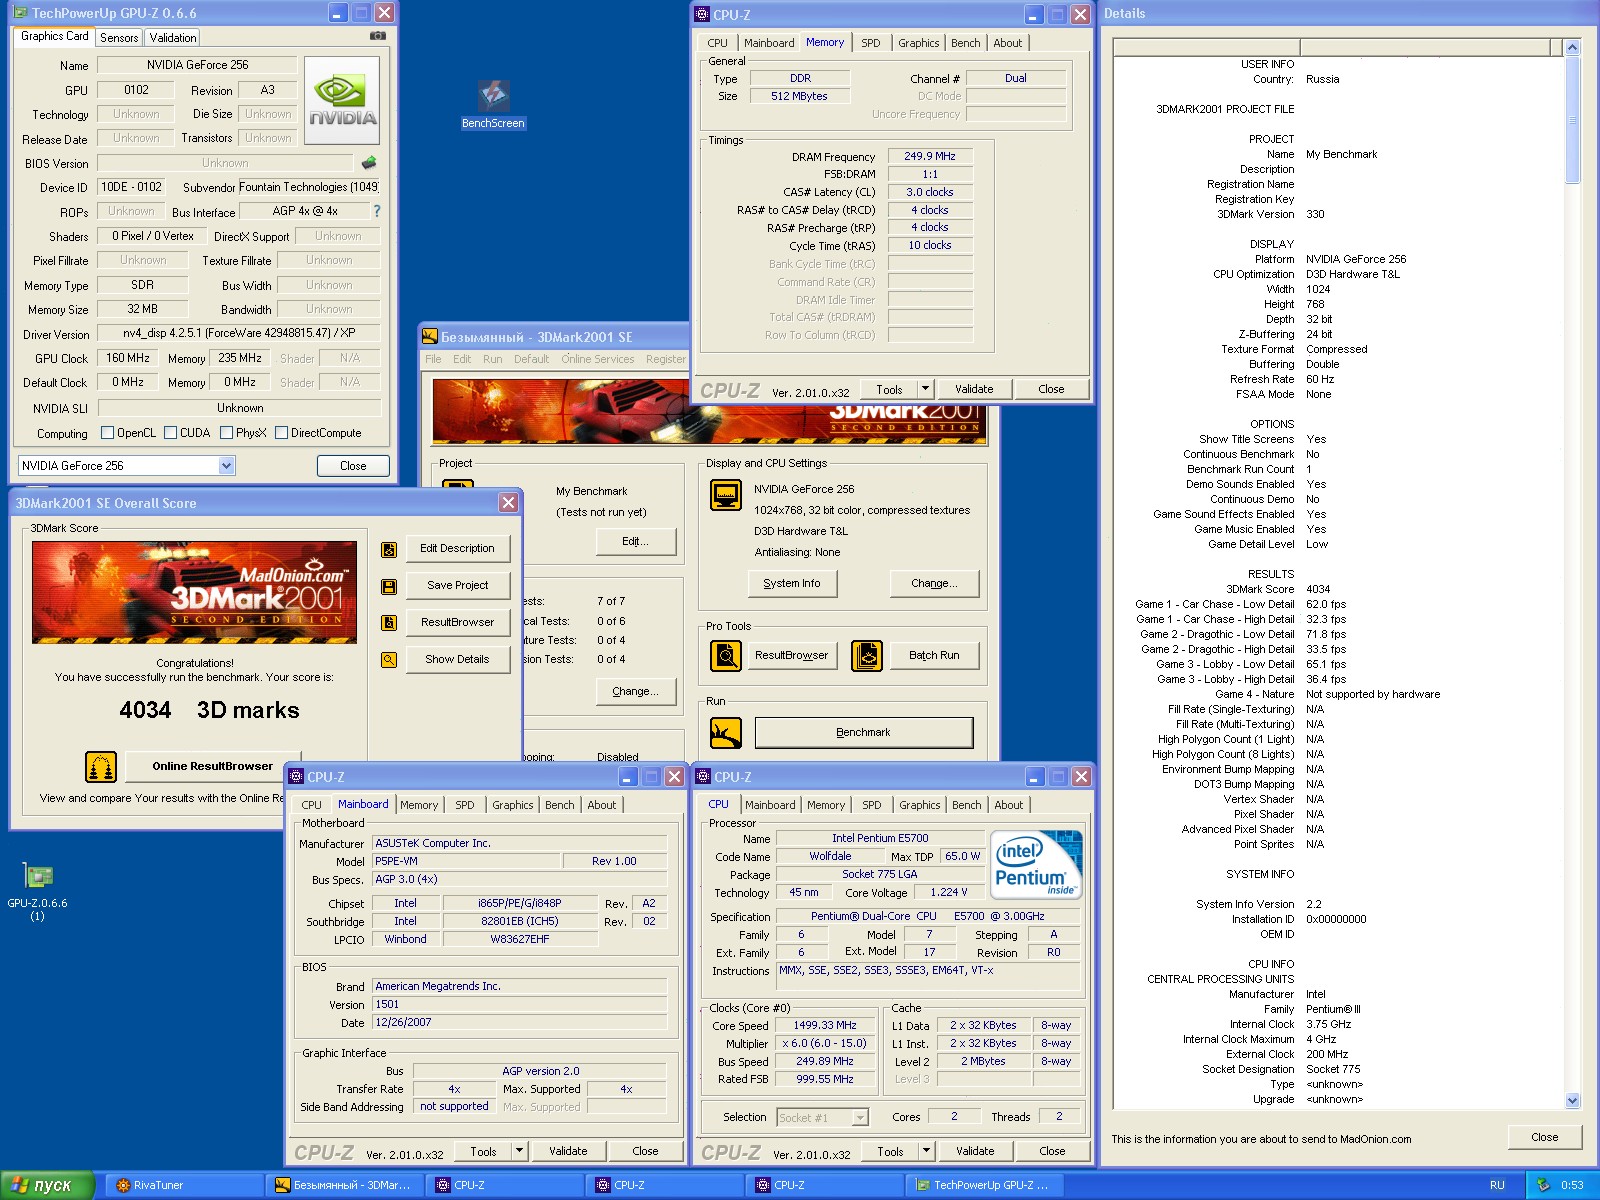1600x1200 pixels.
Task: Click the system tray icon next to clock
Action: click(x=1543, y=1185)
